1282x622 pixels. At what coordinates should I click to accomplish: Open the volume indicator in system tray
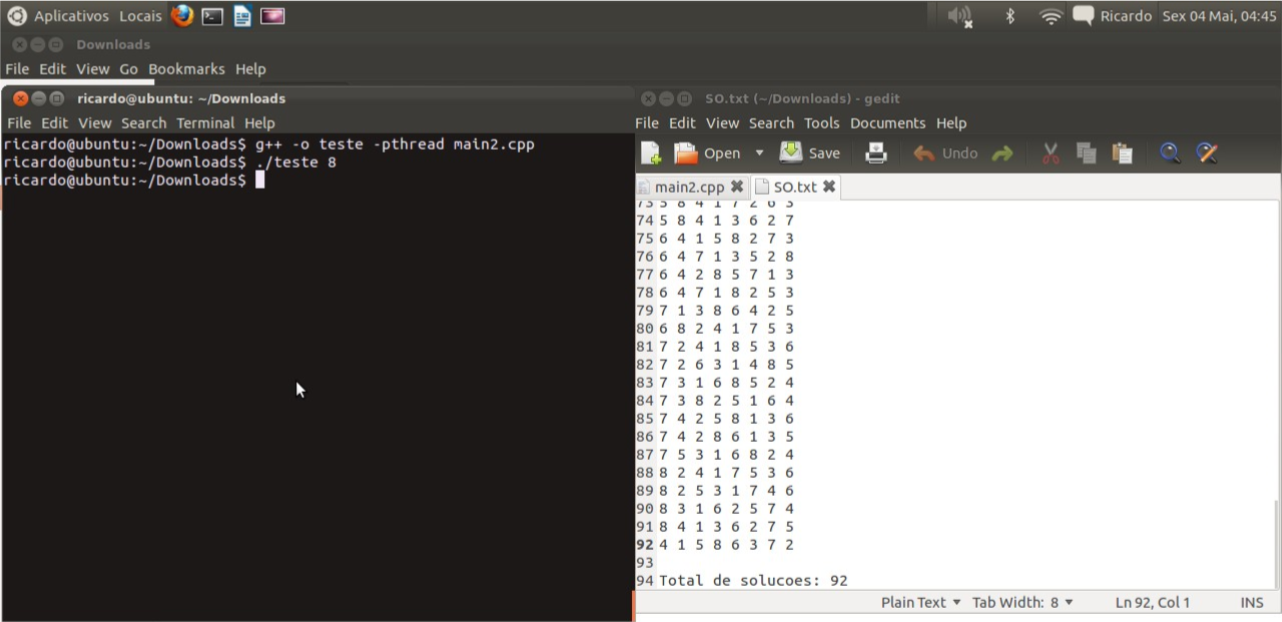[959, 16]
